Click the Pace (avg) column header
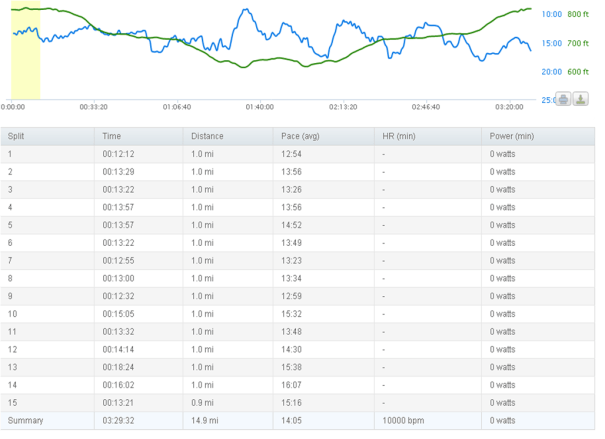The width and height of the screenshot is (605, 439). pos(300,136)
